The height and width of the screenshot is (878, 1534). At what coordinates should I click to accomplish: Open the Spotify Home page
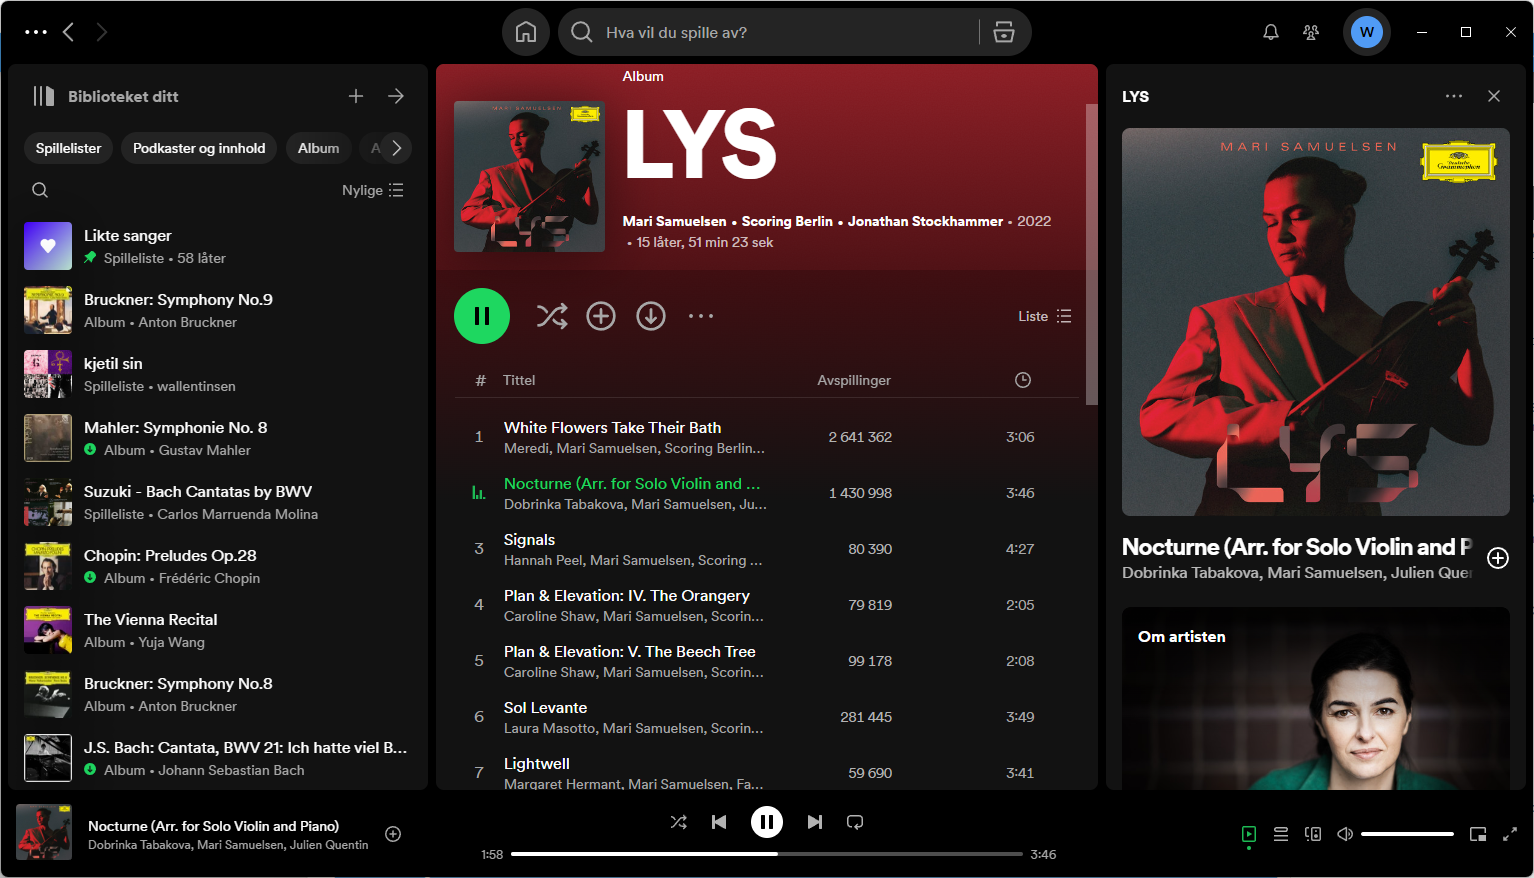click(x=526, y=32)
